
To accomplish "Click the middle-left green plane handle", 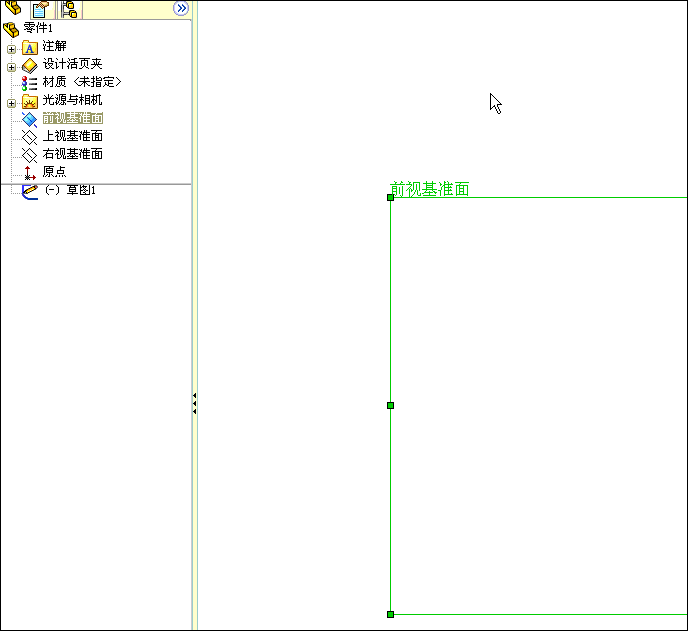I will click(x=391, y=405).
